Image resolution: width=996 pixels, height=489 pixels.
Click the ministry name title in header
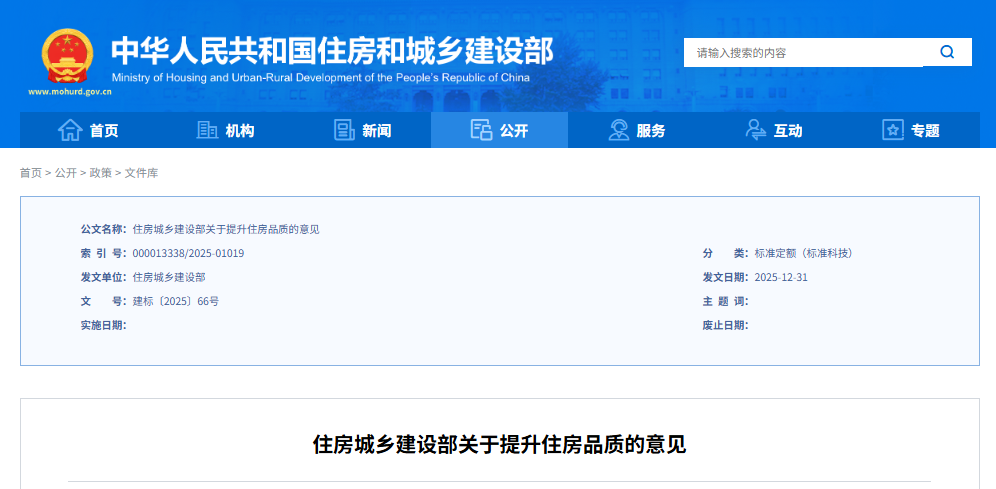tap(331, 50)
